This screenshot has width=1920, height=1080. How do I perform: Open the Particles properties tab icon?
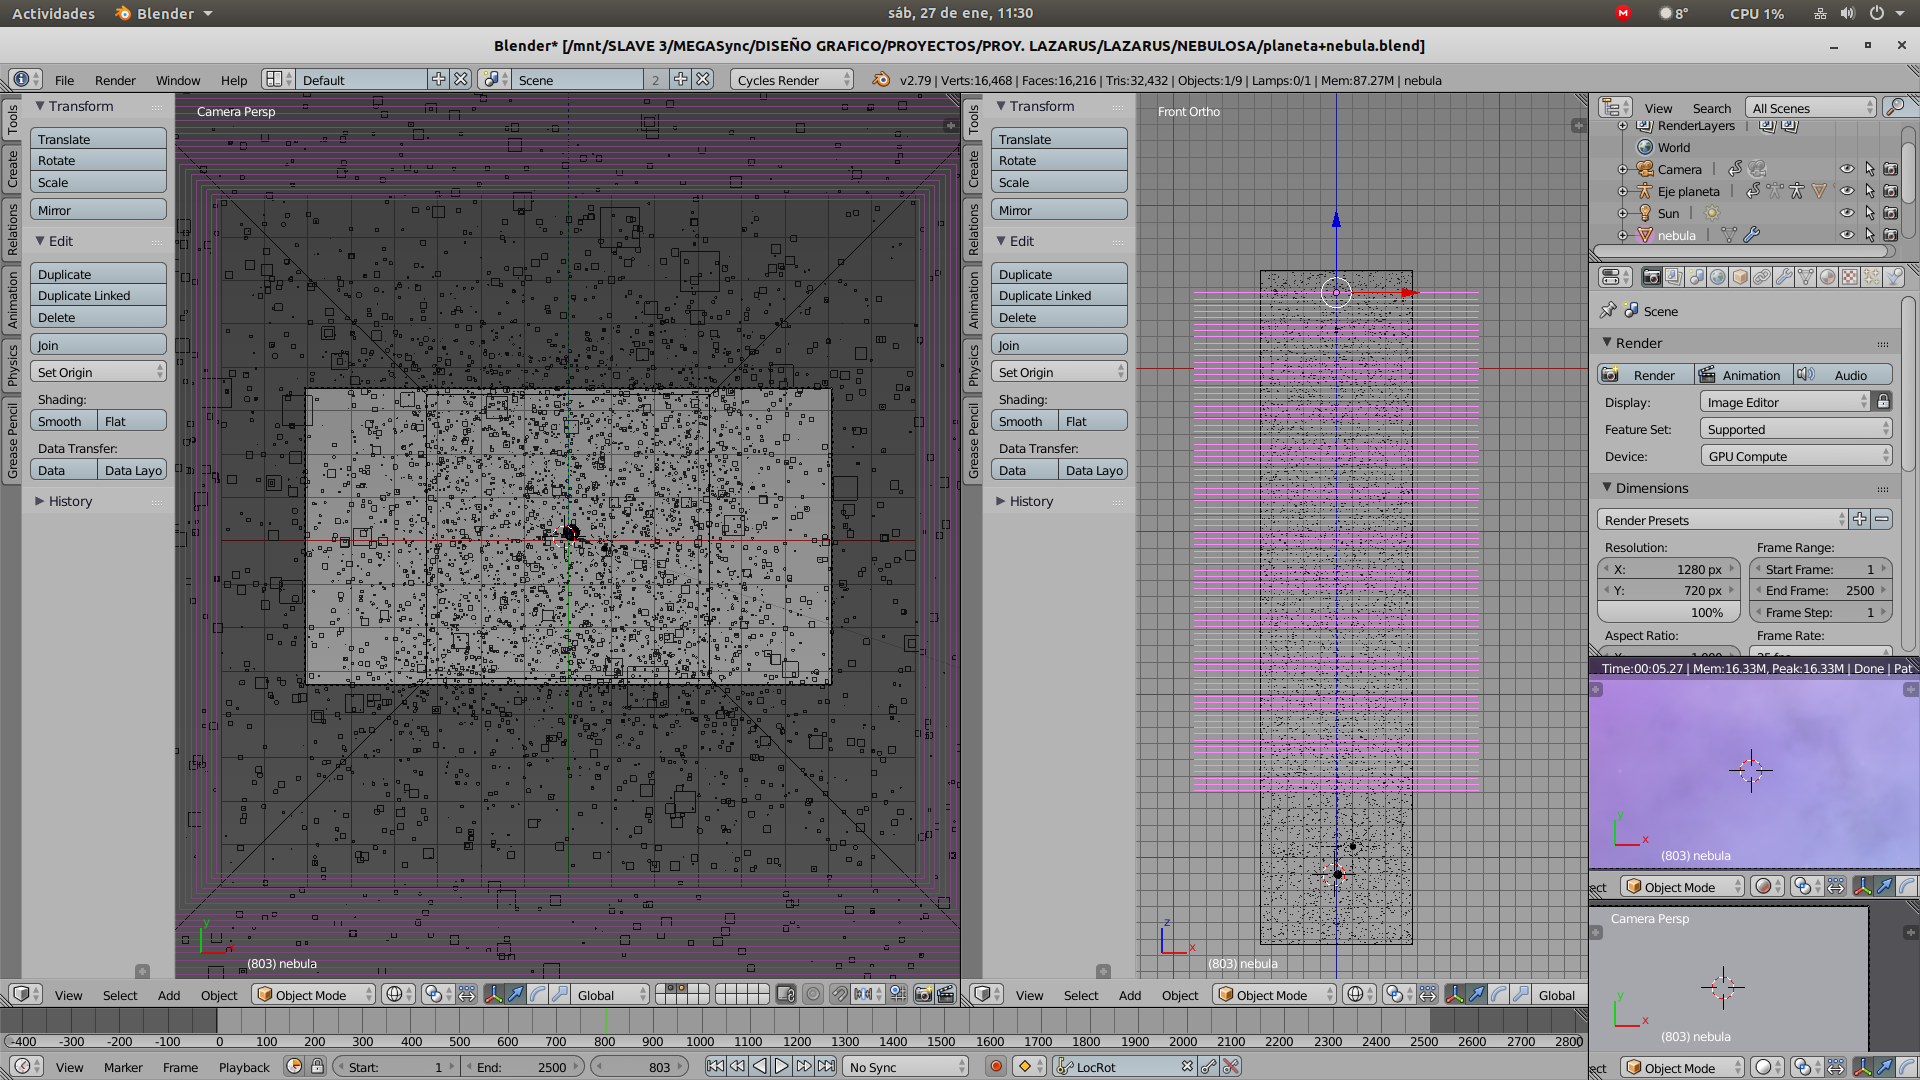click(x=1872, y=277)
